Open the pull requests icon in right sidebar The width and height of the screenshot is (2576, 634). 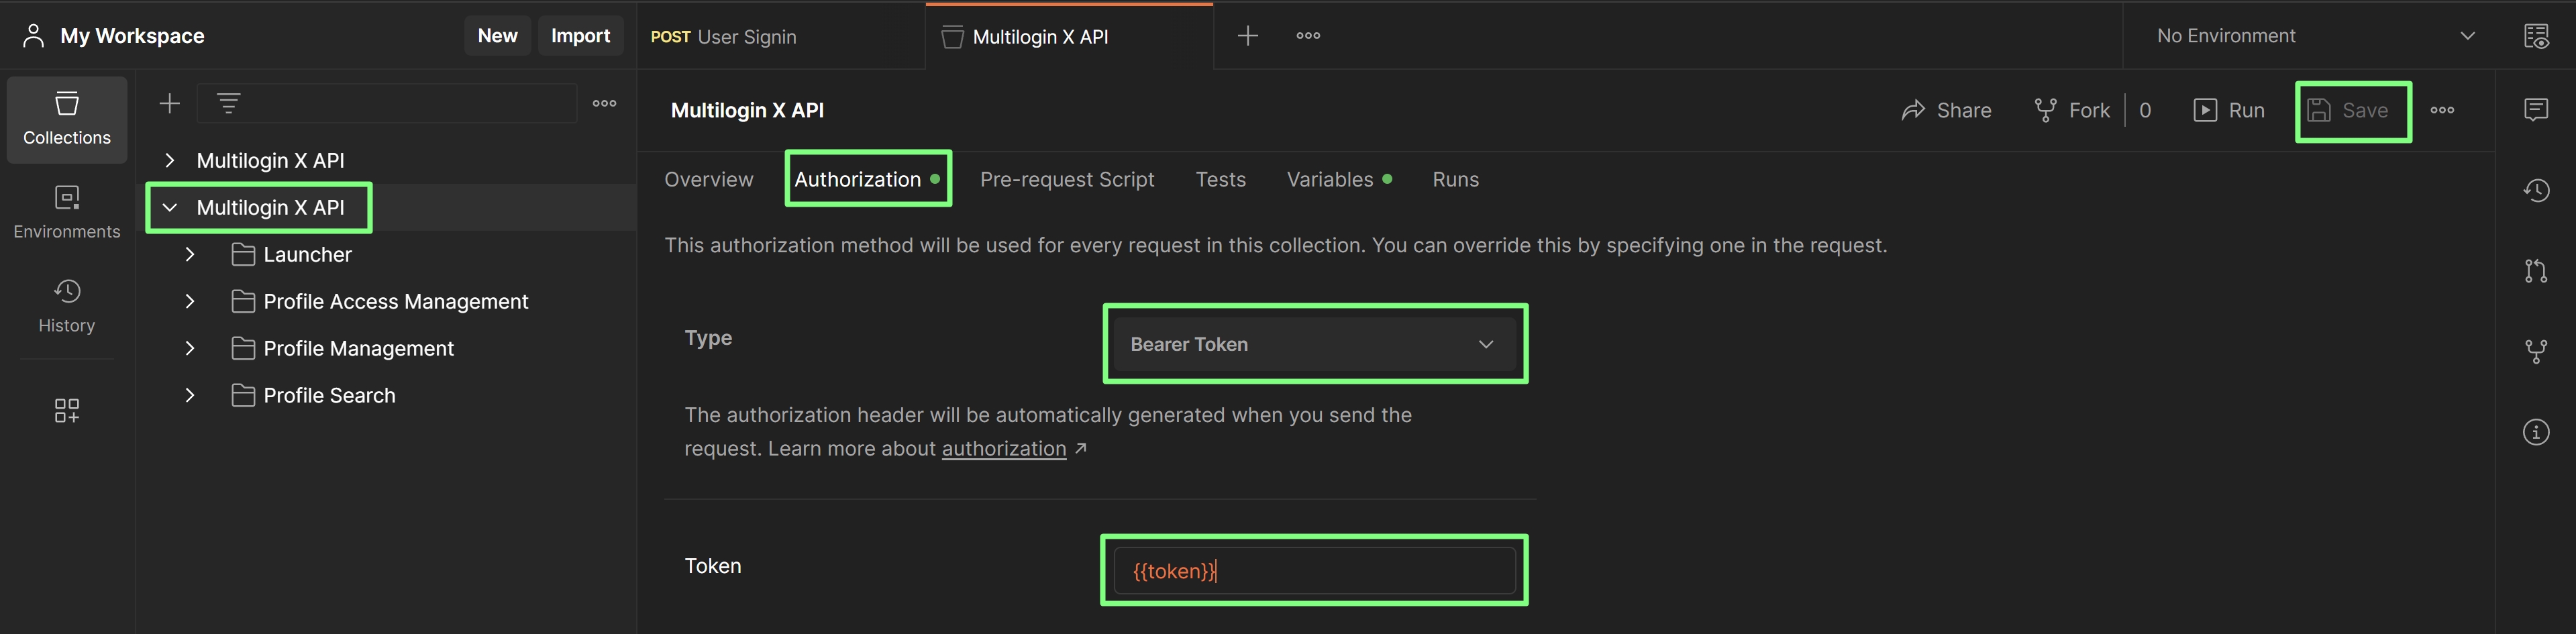(x=2536, y=271)
